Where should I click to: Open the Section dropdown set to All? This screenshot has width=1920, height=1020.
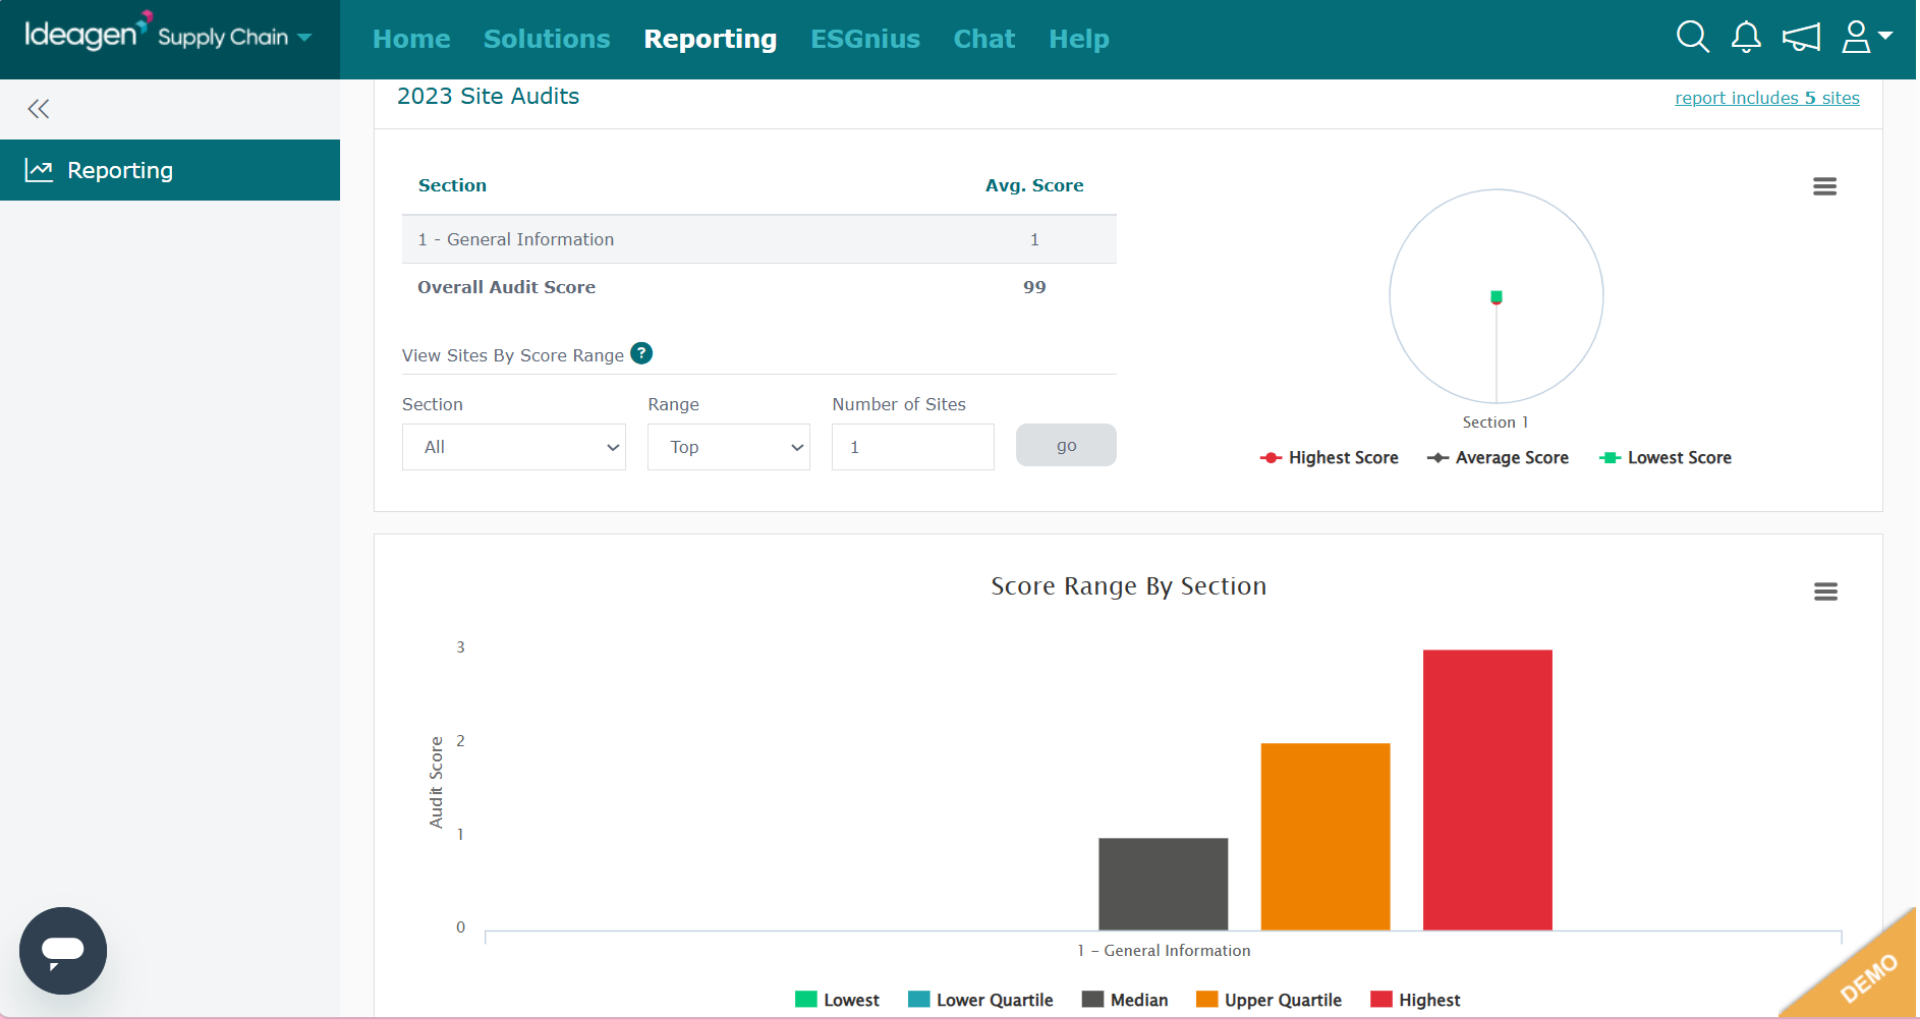tap(514, 447)
